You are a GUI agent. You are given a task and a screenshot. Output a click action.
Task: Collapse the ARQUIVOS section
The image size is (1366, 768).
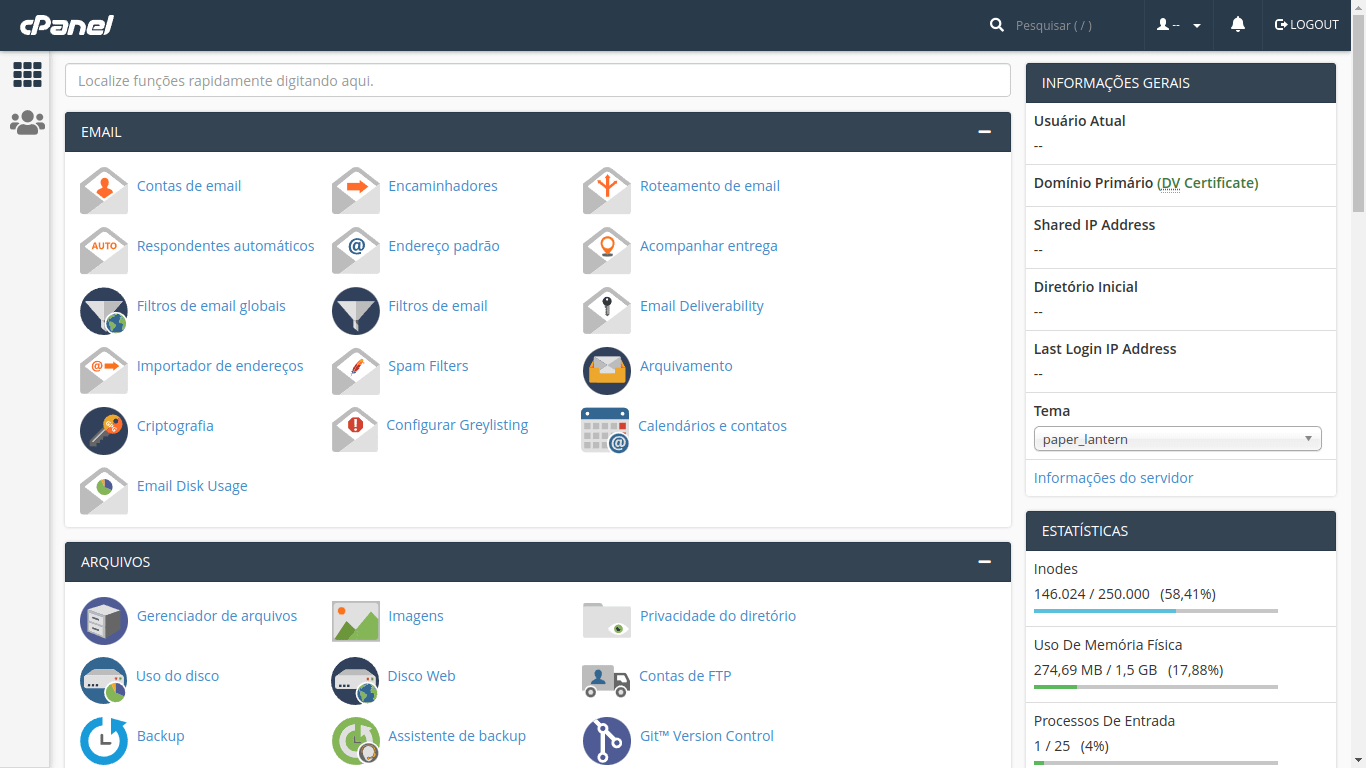985,562
